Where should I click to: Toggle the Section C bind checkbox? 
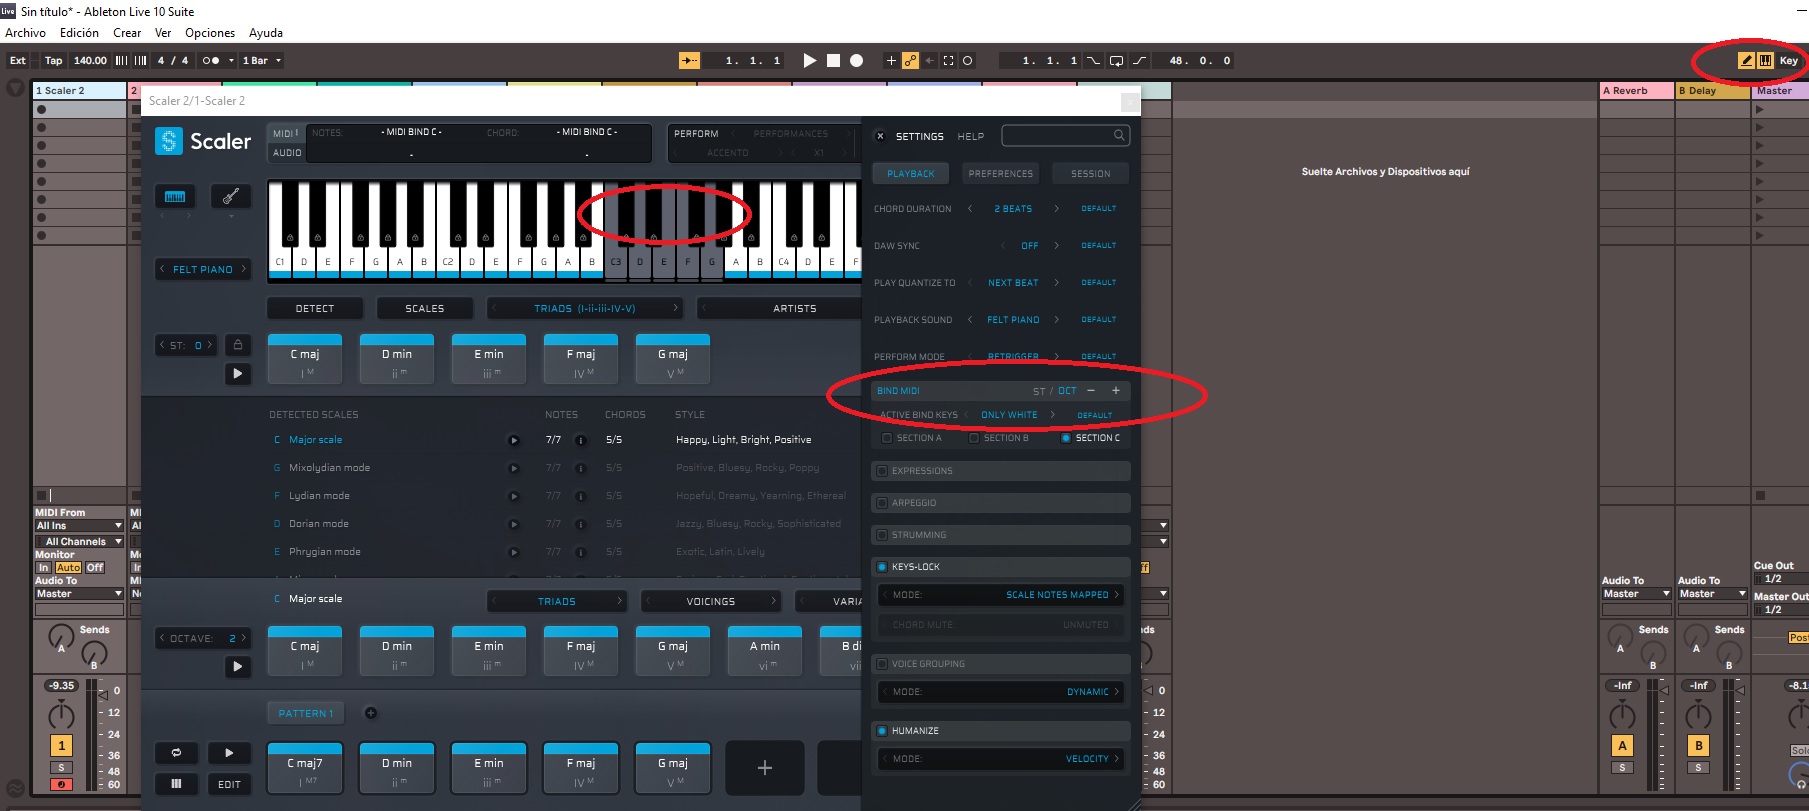click(x=1066, y=438)
